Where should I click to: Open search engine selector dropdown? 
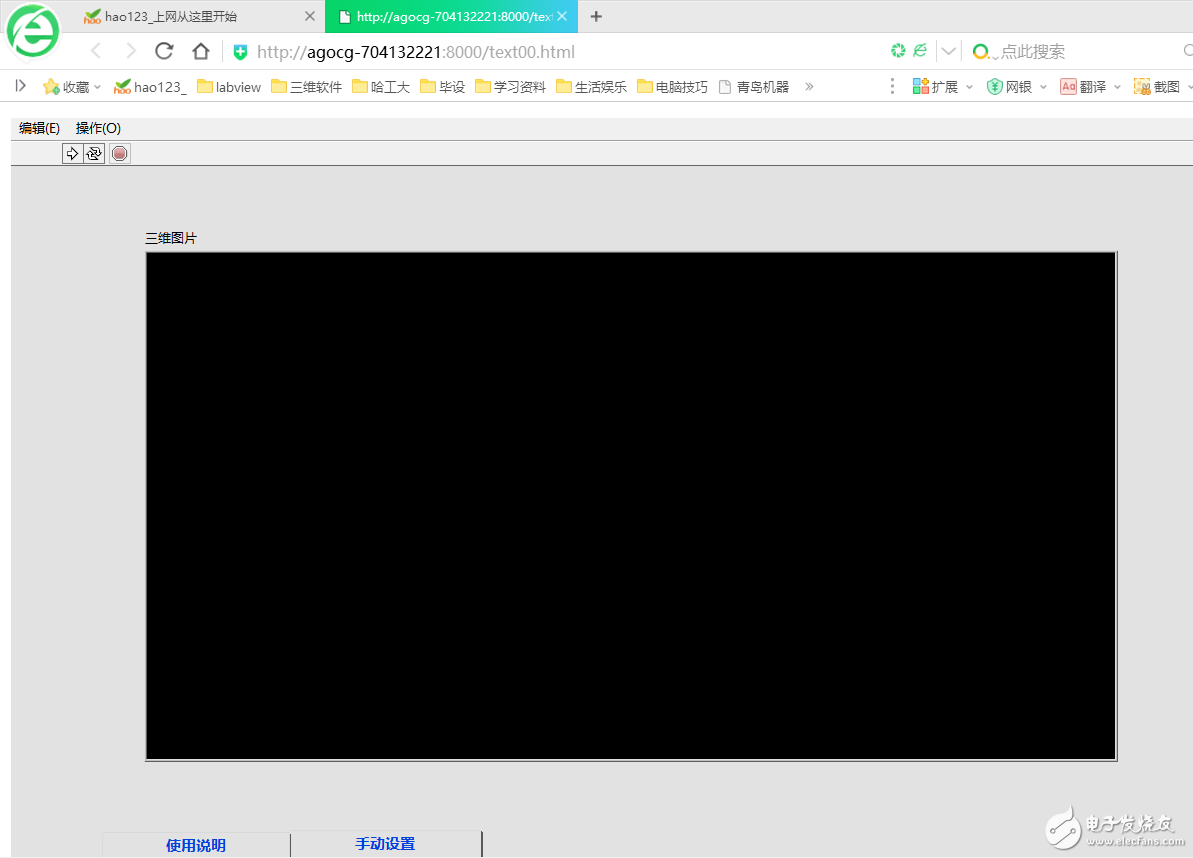[985, 52]
